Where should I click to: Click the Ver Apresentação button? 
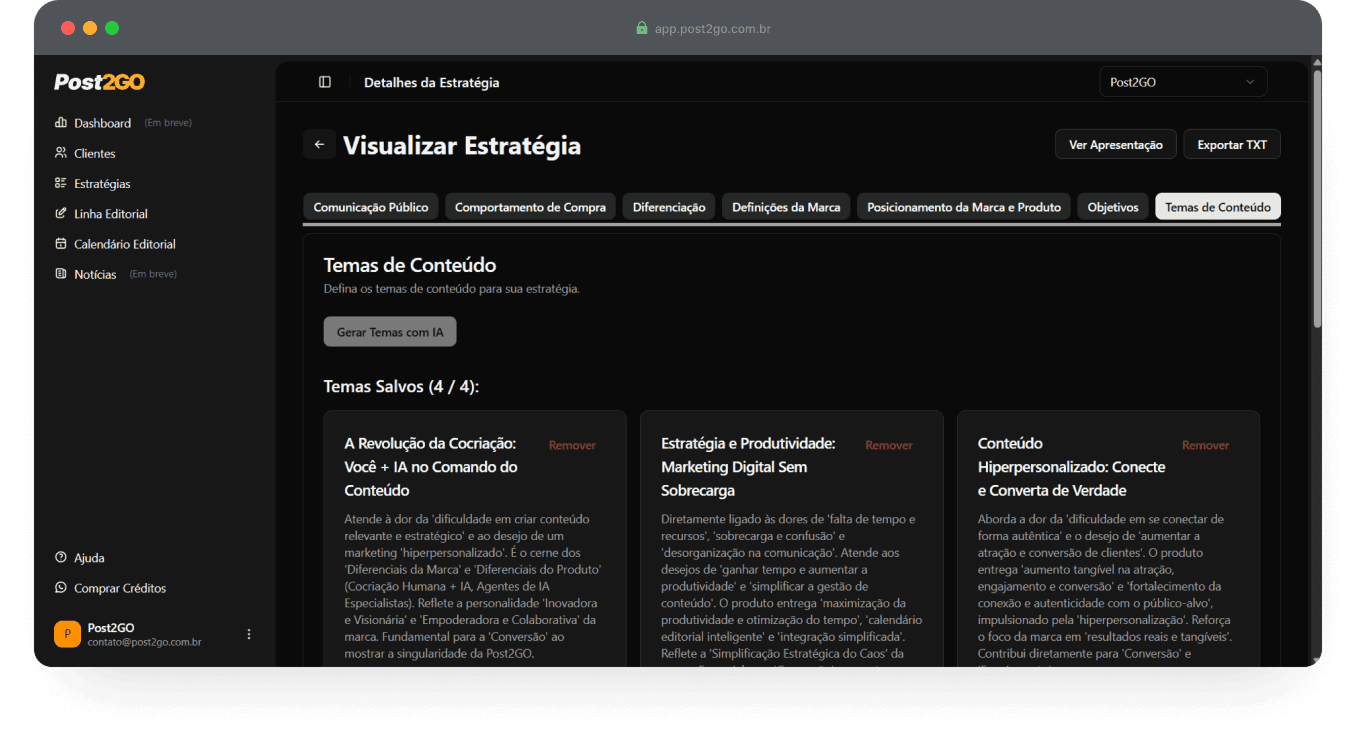pyautogui.click(x=1115, y=143)
